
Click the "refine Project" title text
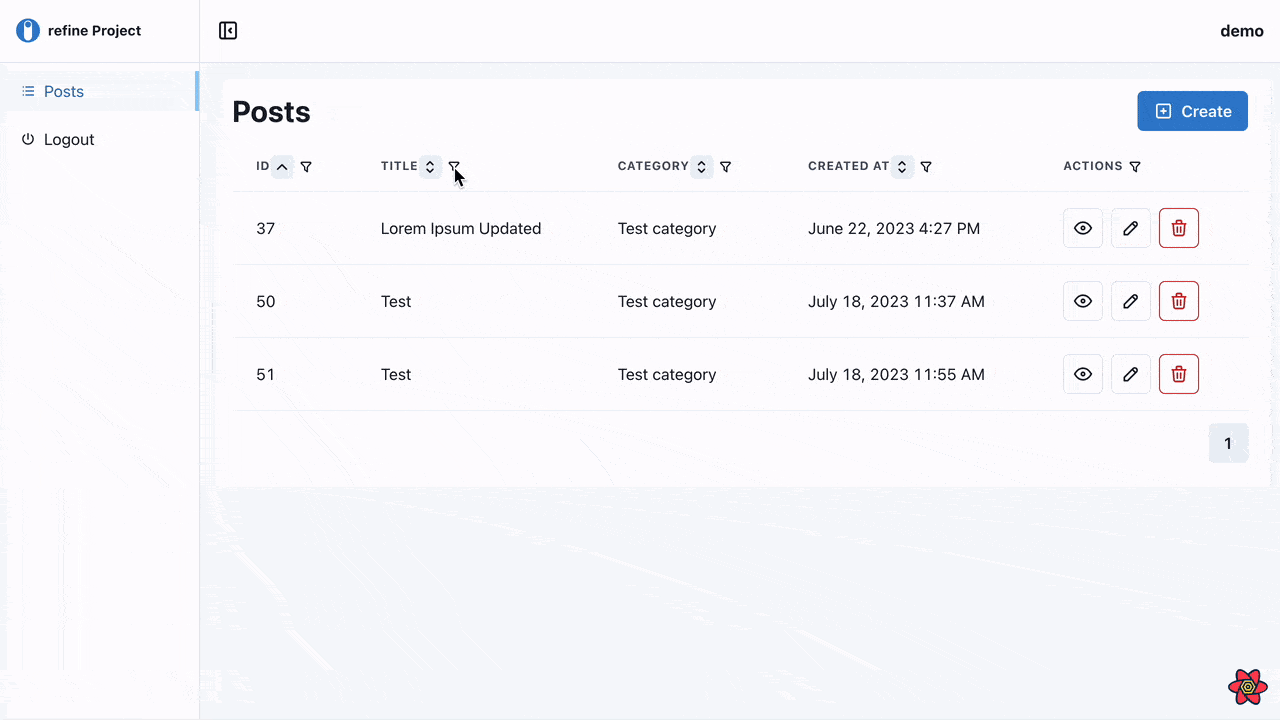(94, 31)
